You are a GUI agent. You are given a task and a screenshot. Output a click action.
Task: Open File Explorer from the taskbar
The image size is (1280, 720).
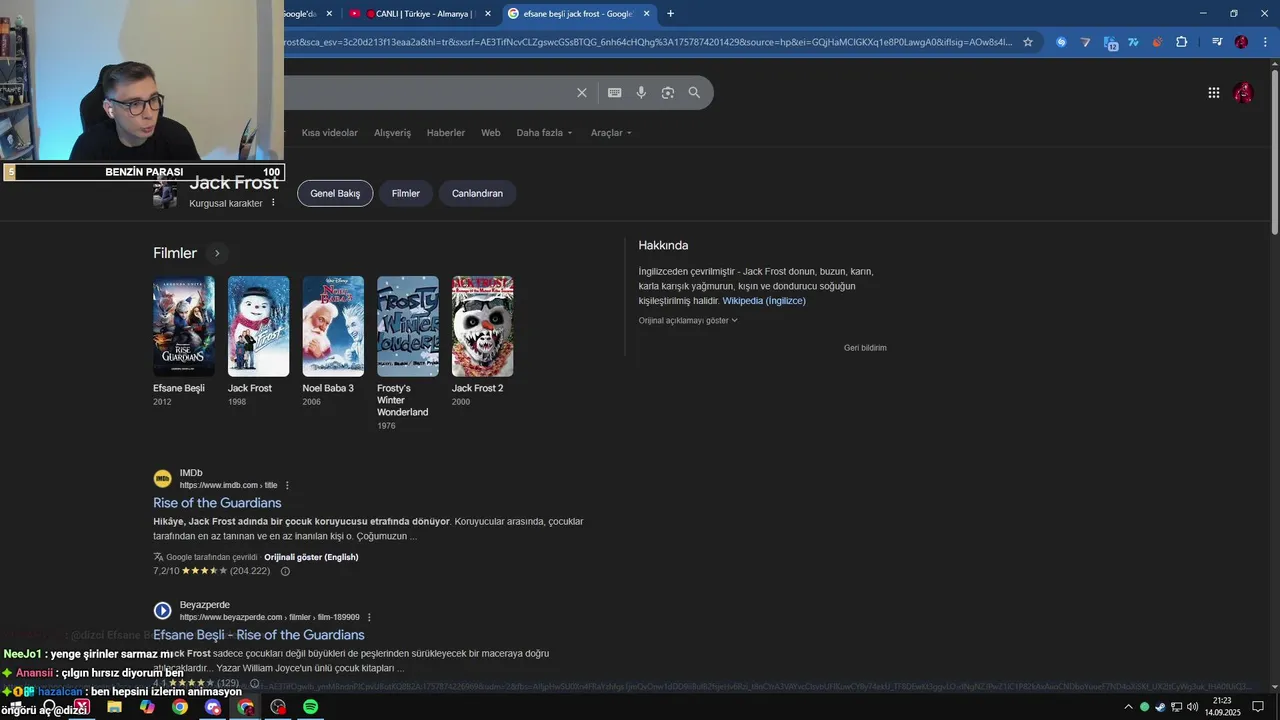(x=114, y=707)
